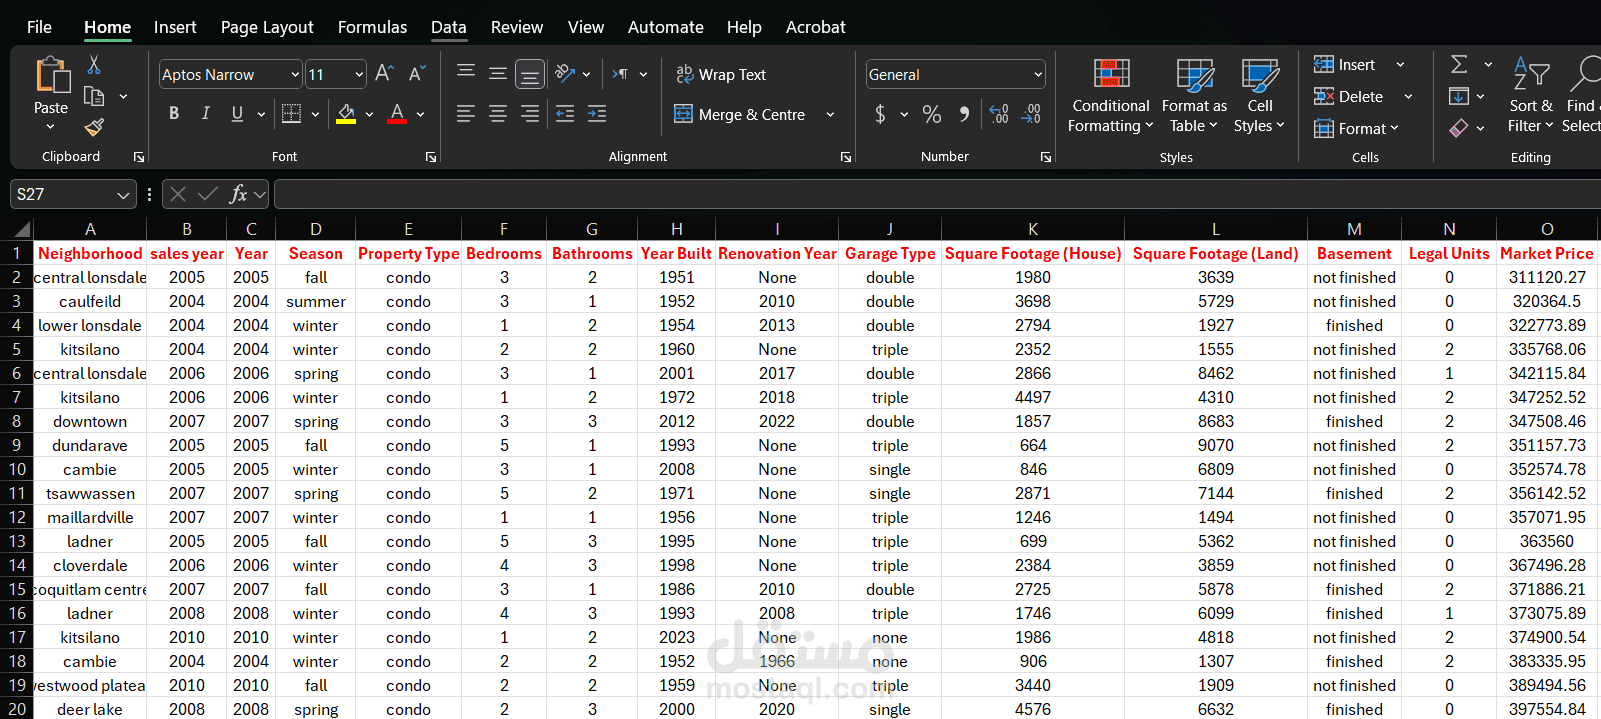This screenshot has height=719, width=1601.
Task: Toggle Wrap Text on
Action: 721,74
